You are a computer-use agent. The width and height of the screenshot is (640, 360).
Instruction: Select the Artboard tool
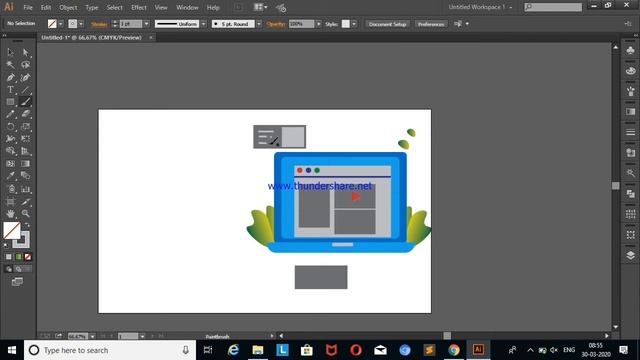coord(11,202)
